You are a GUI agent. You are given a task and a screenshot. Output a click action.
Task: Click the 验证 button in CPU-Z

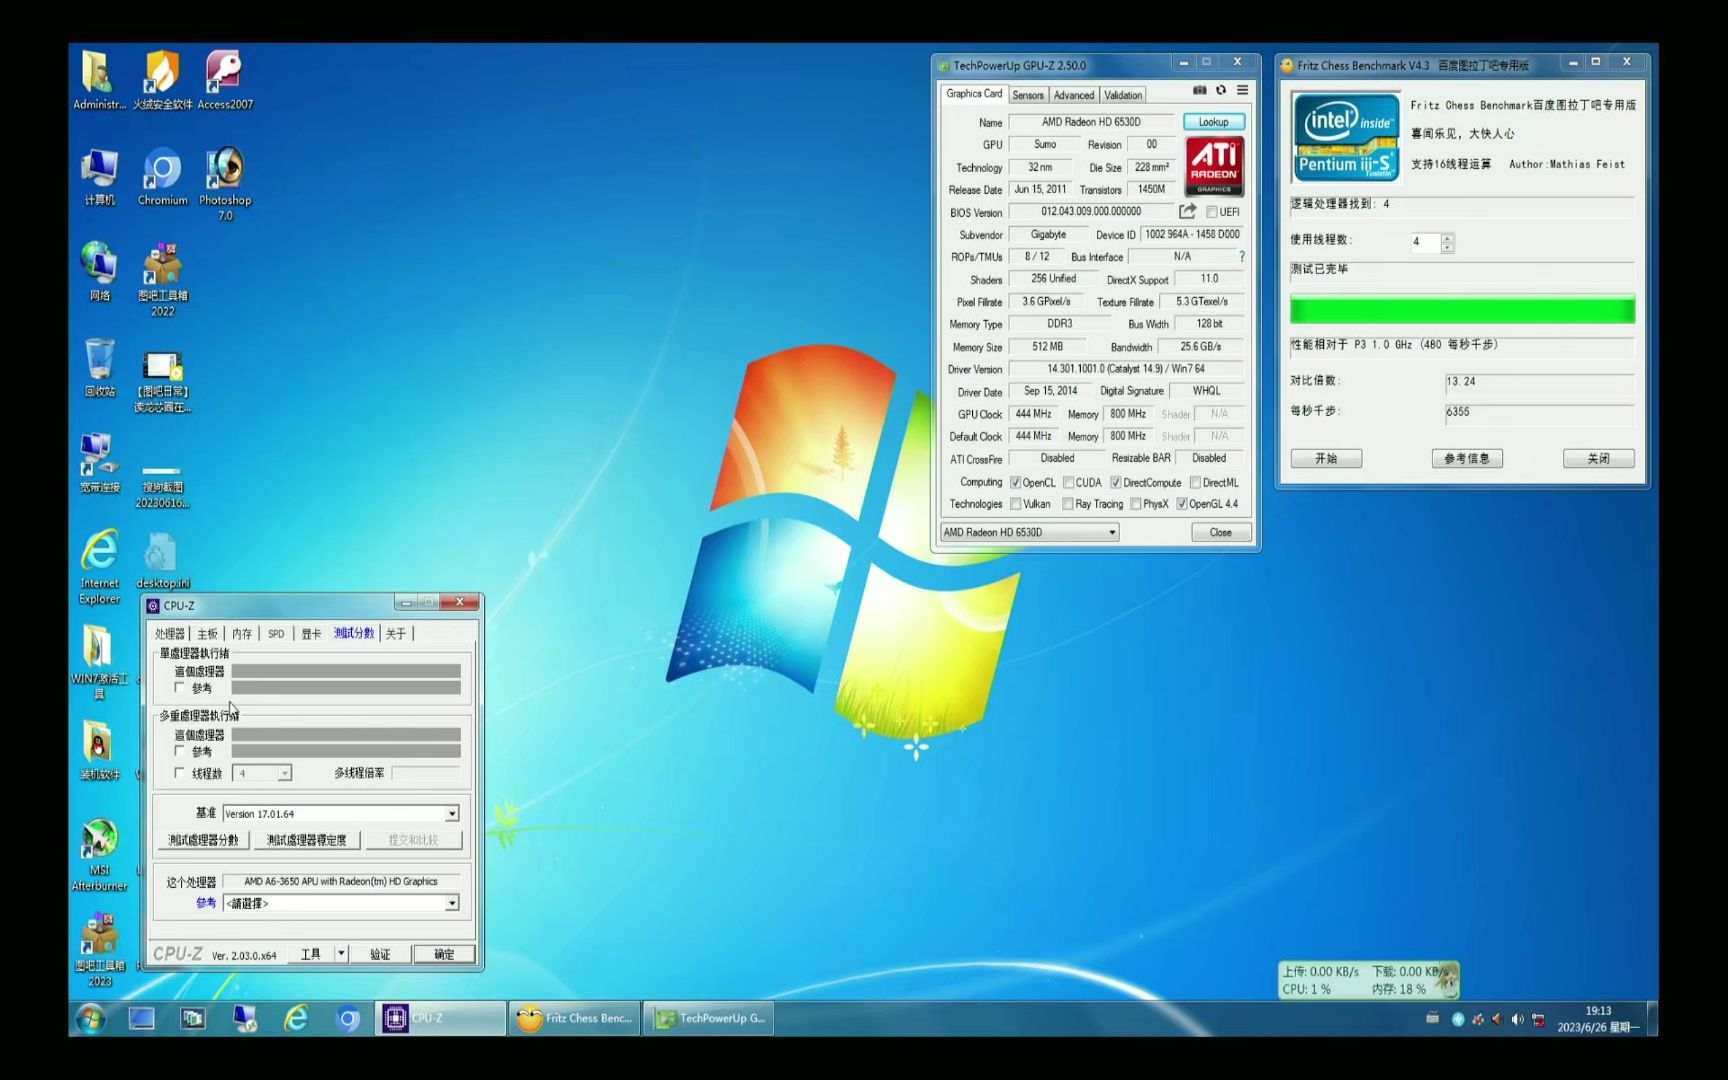[380, 954]
